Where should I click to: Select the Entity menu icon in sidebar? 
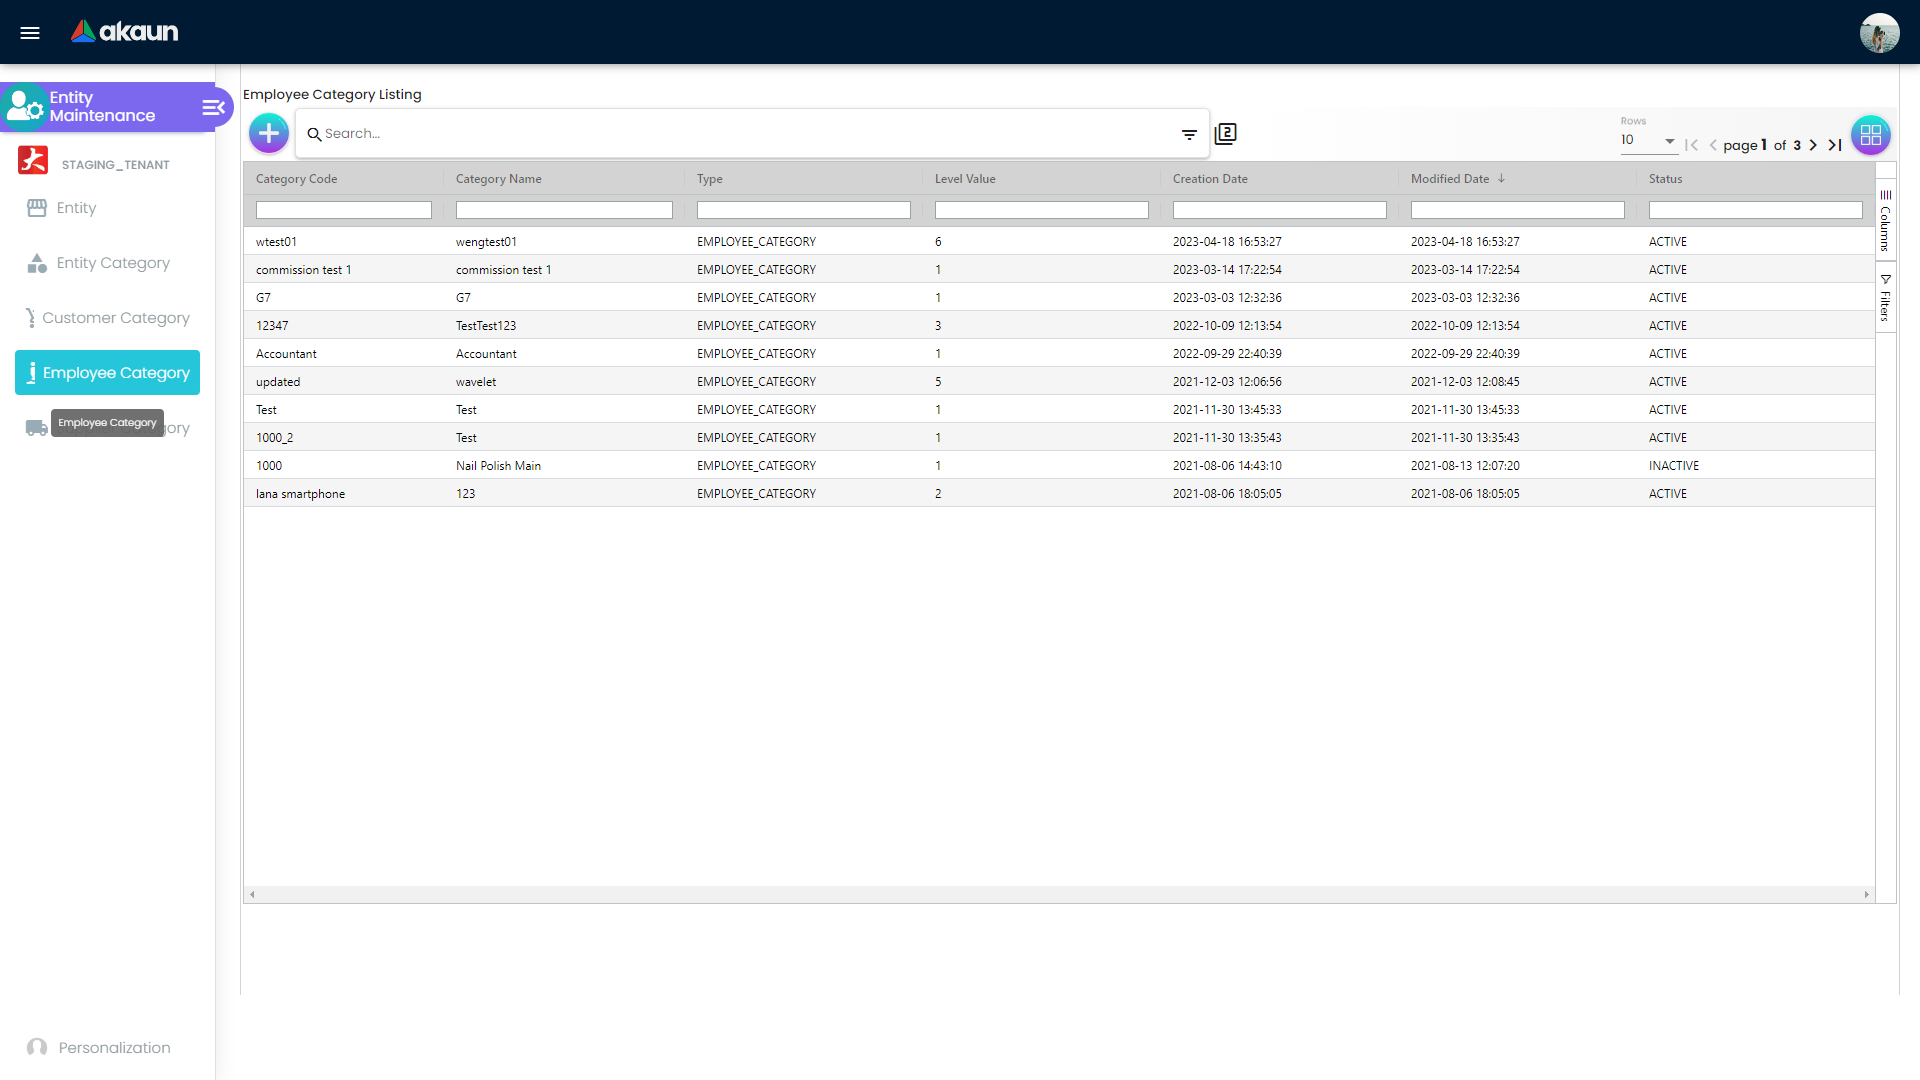coord(37,207)
